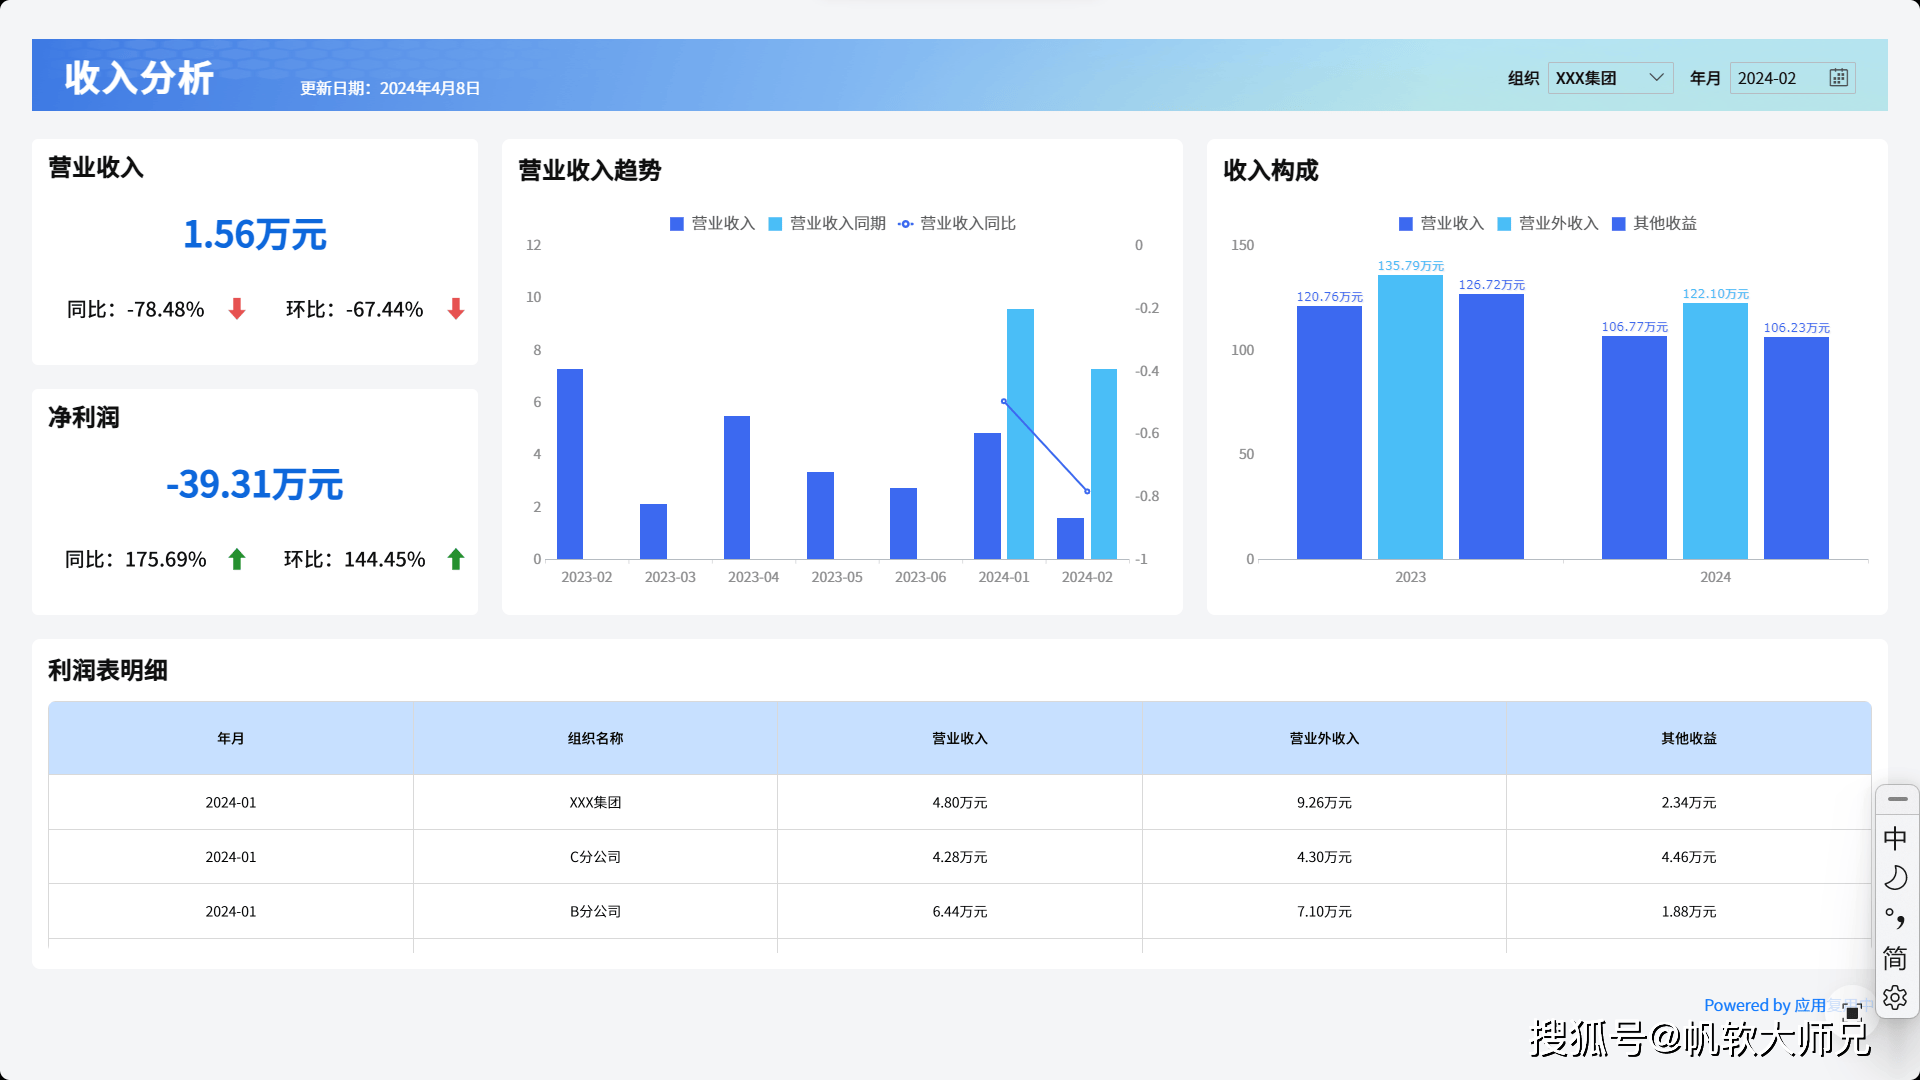Click the 营业收入 column header in the profit table
This screenshot has width=1920, height=1080.
click(x=958, y=738)
